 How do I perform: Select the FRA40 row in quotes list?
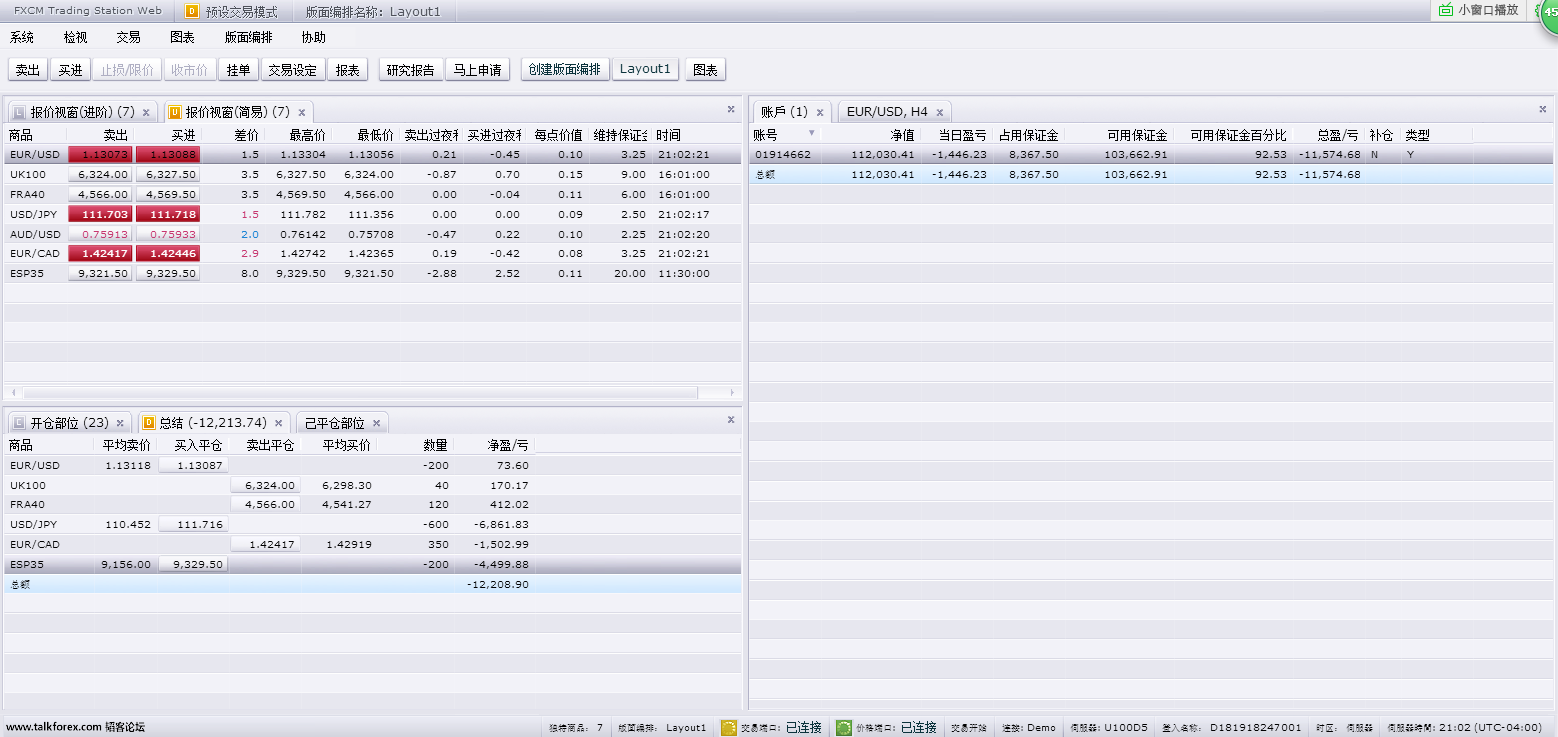373,194
